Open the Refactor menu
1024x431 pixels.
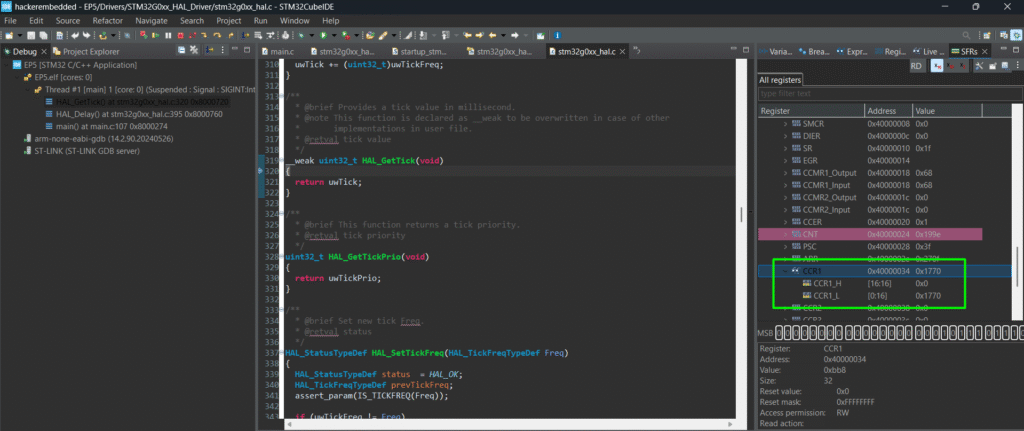point(107,20)
